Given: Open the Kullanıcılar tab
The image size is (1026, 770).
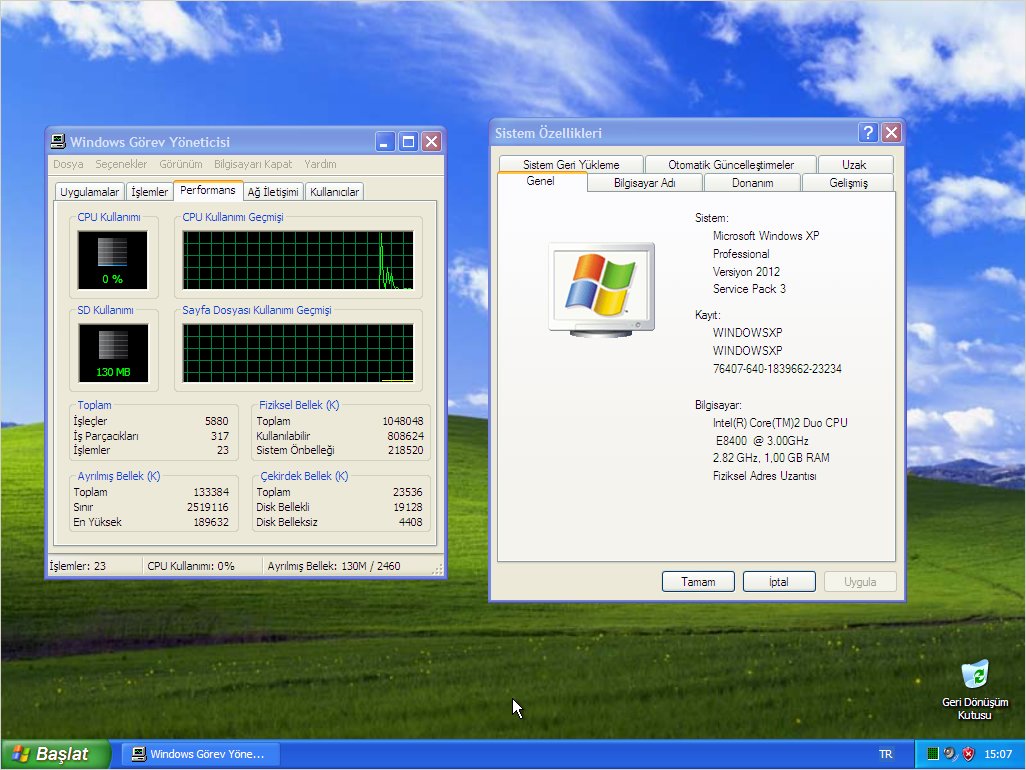Looking at the screenshot, I should click(x=334, y=192).
